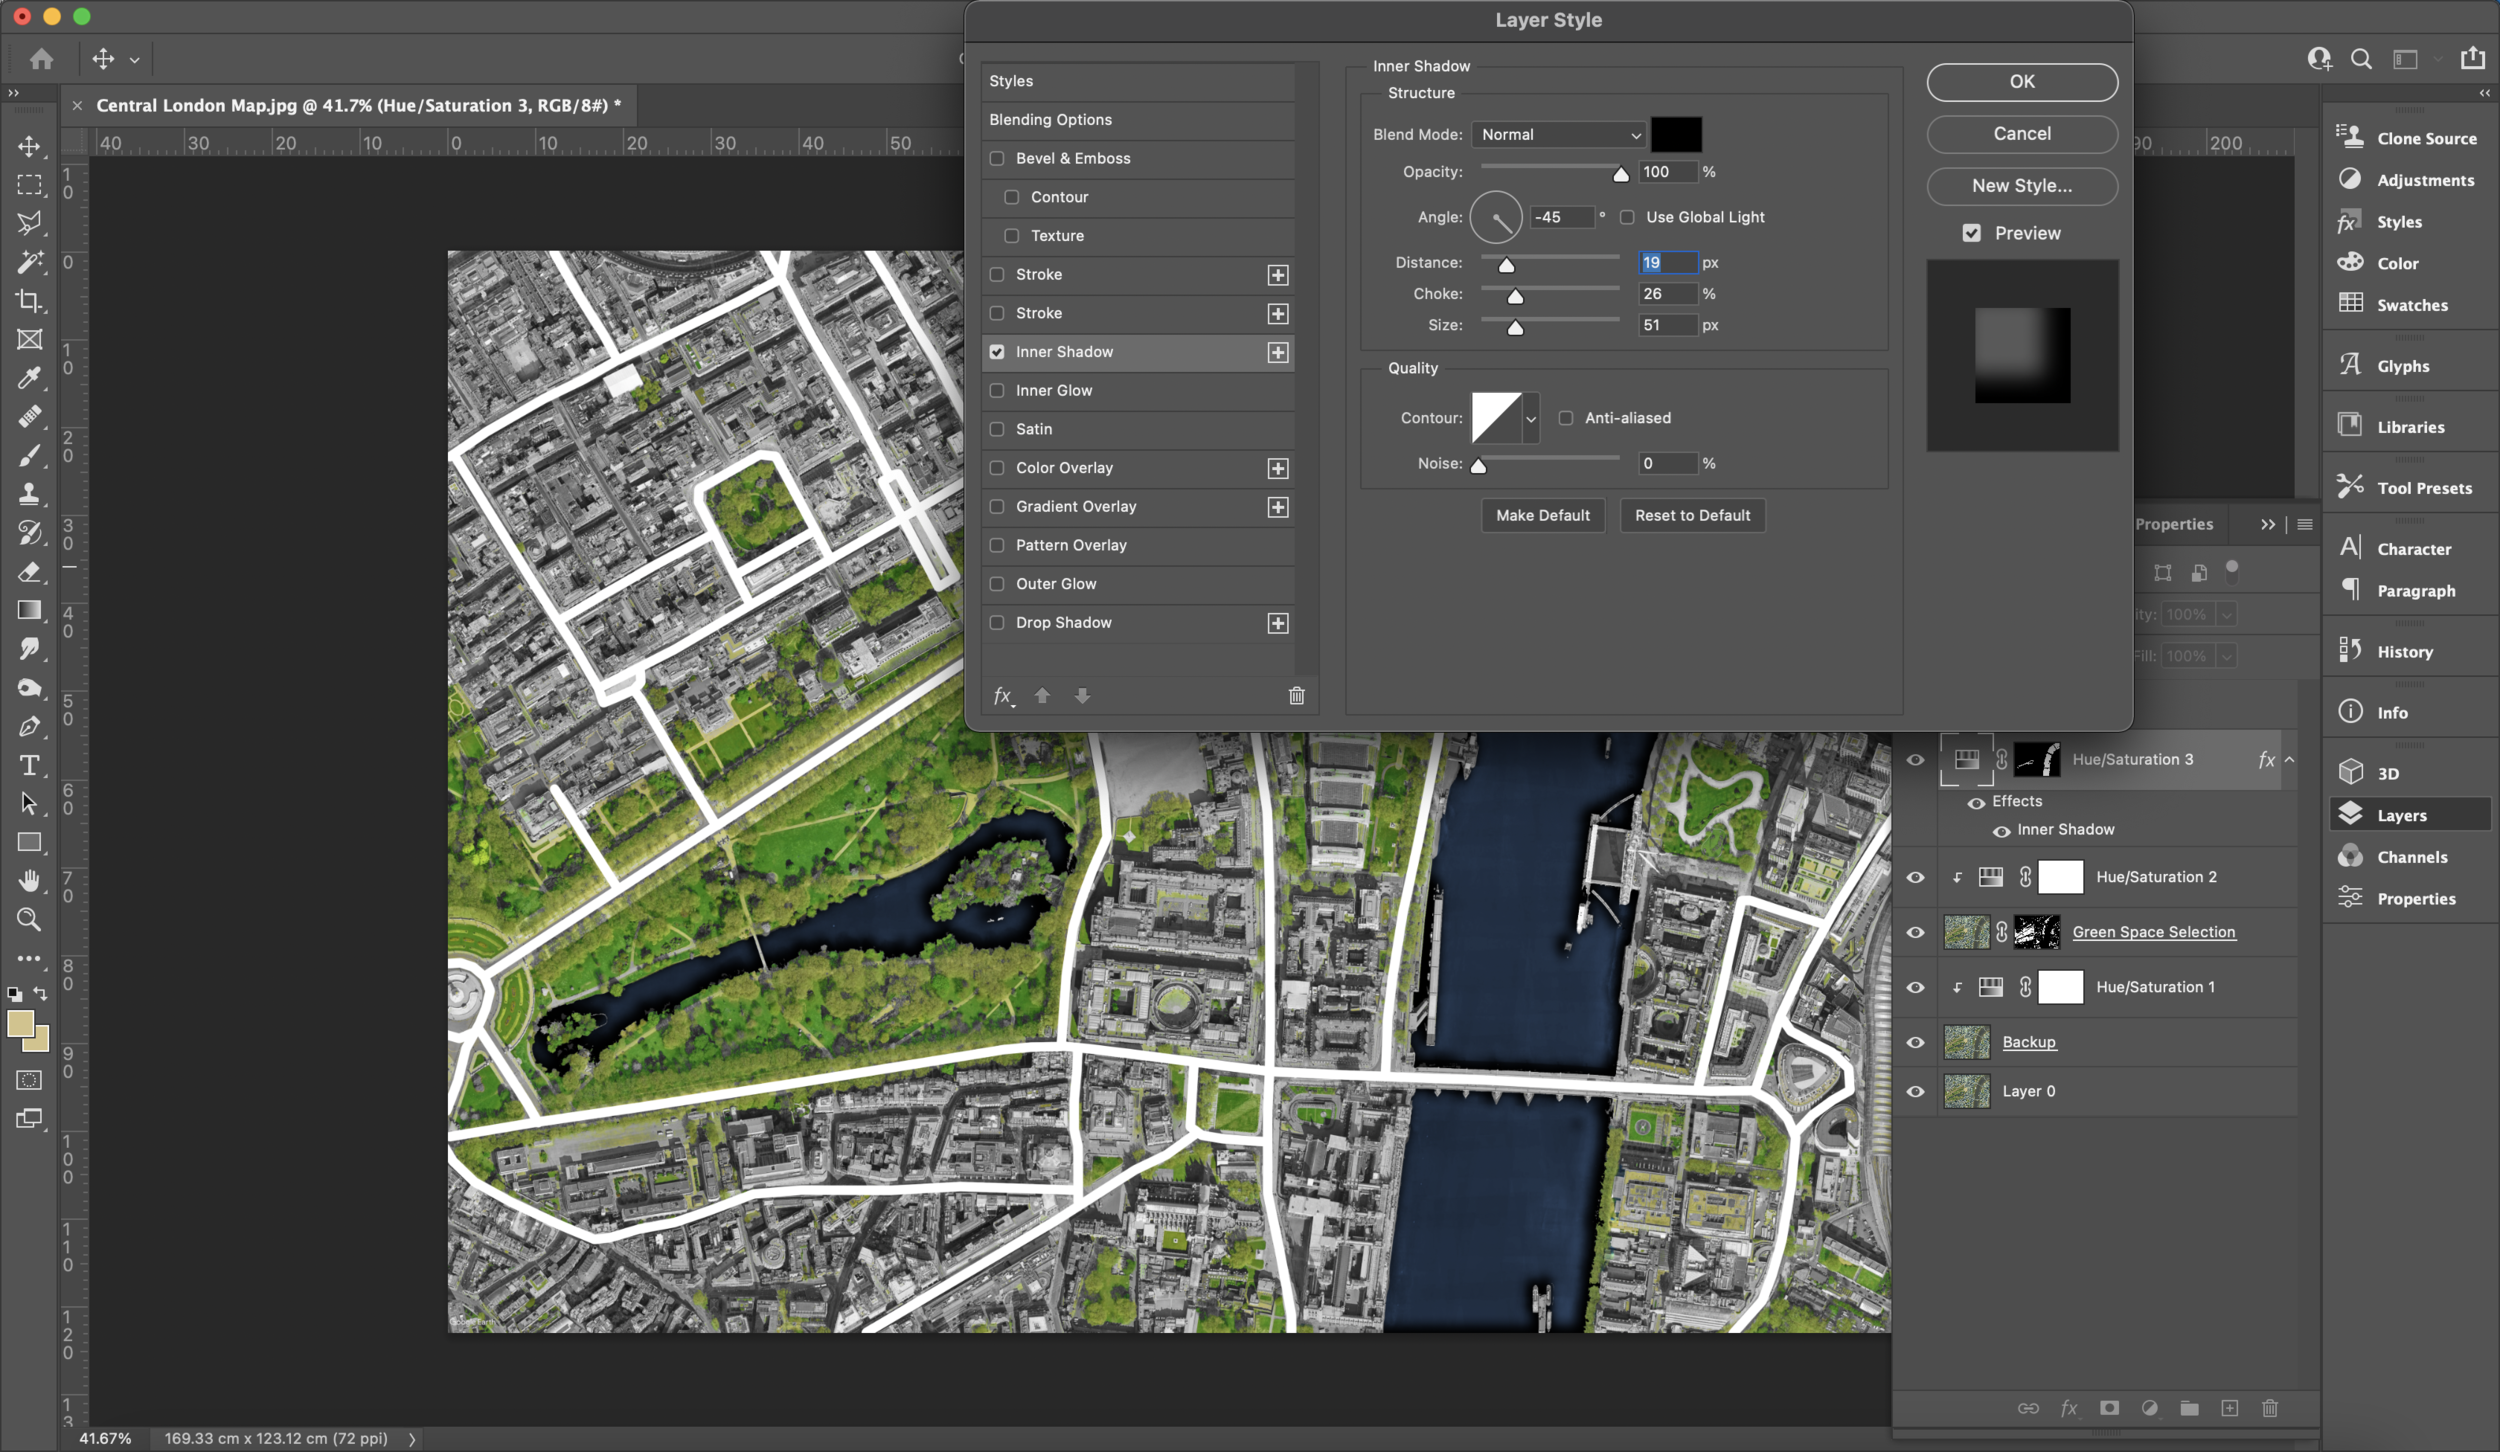Screen dimensions: 2500x1452
Task: Open the Properties panel menu icon
Action: [x=2305, y=524]
